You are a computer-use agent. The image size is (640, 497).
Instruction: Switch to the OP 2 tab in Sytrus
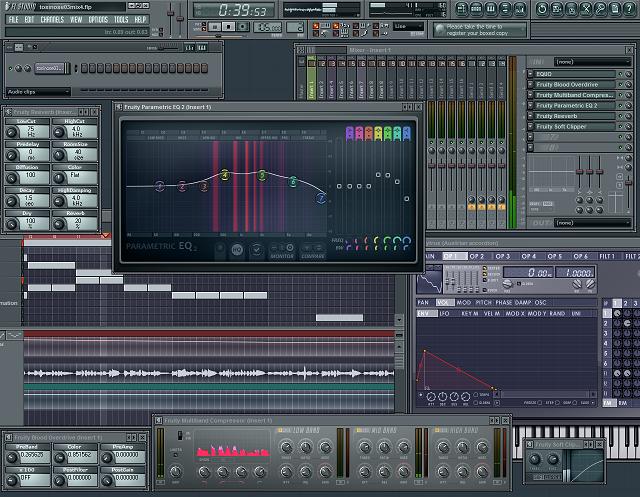[477, 256]
